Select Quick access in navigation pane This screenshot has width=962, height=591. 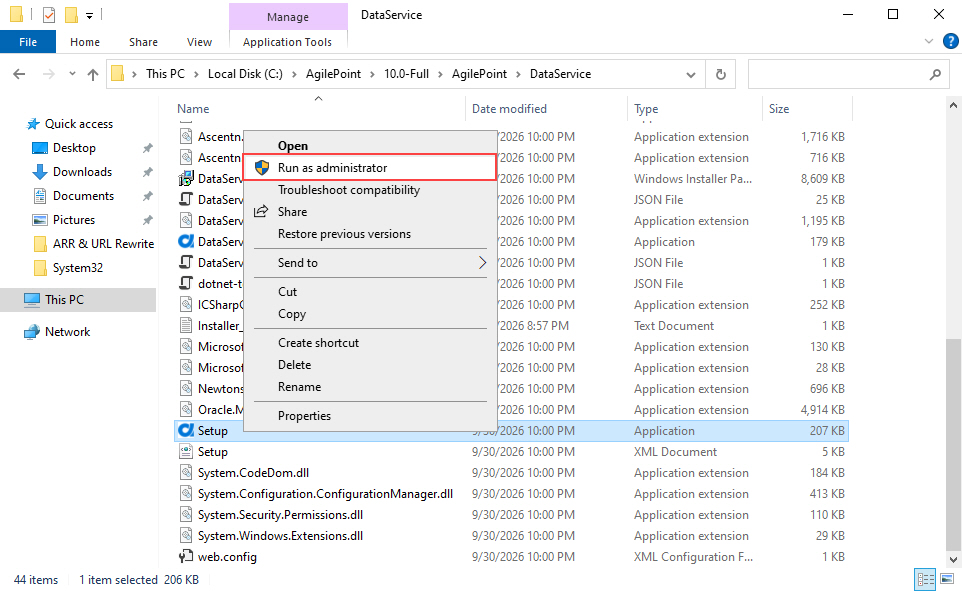pos(79,123)
